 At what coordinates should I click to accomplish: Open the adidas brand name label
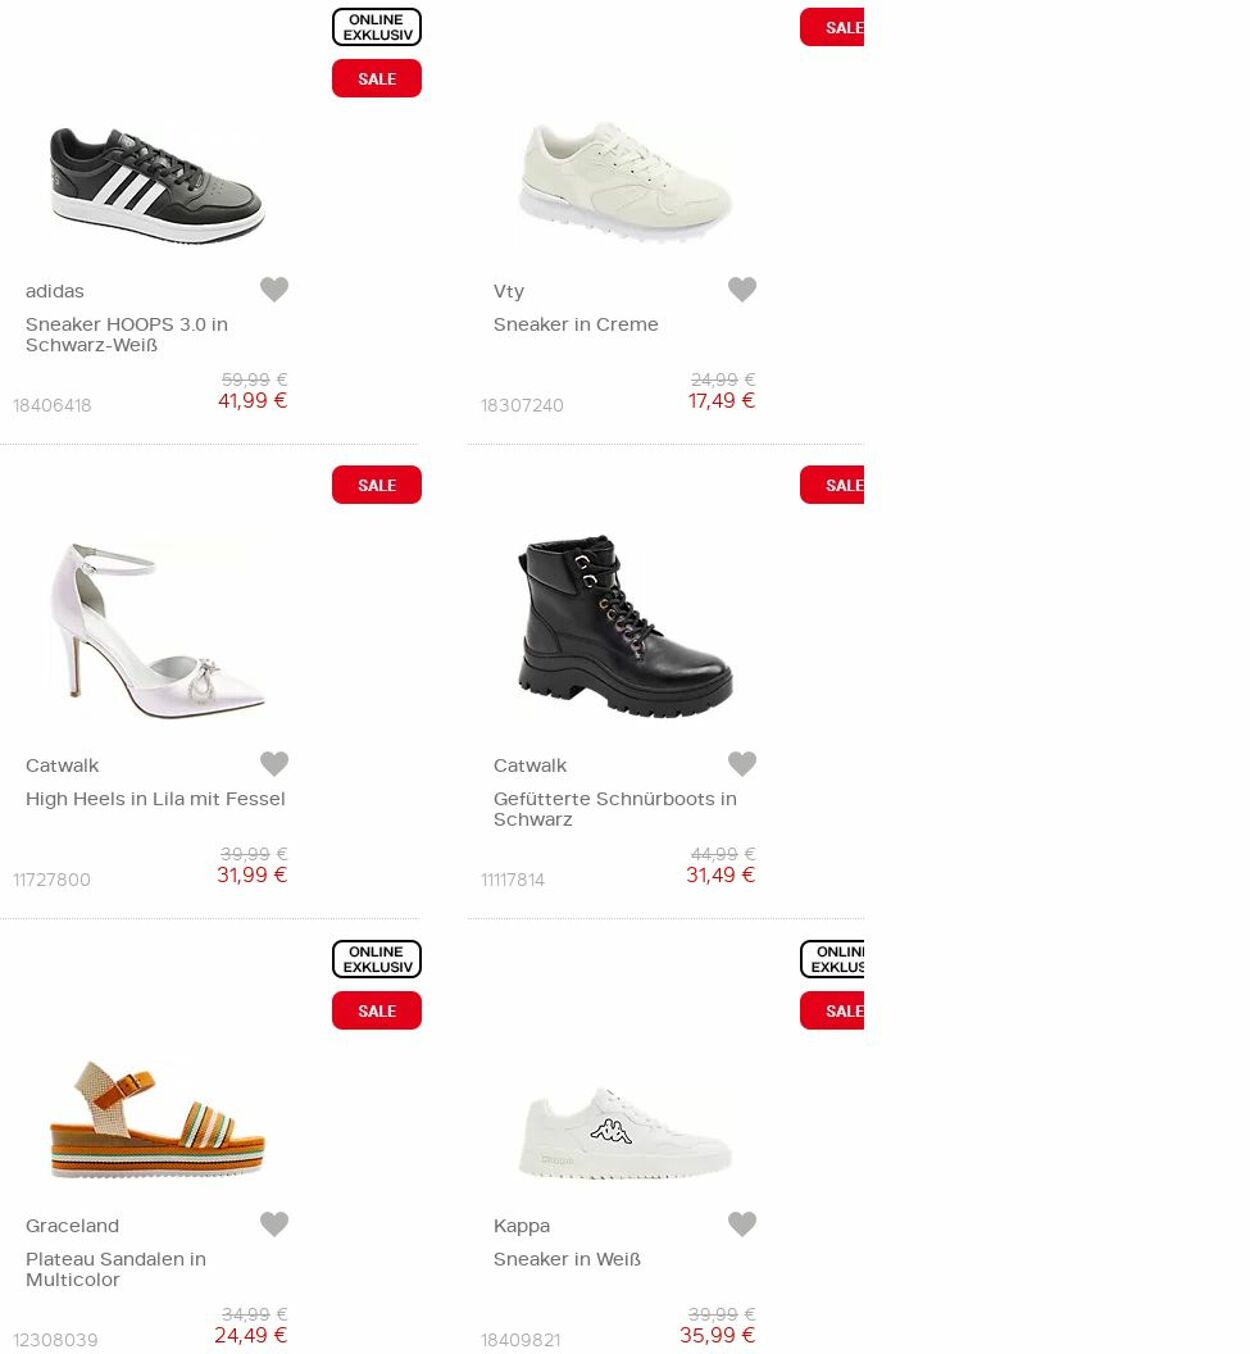[54, 290]
